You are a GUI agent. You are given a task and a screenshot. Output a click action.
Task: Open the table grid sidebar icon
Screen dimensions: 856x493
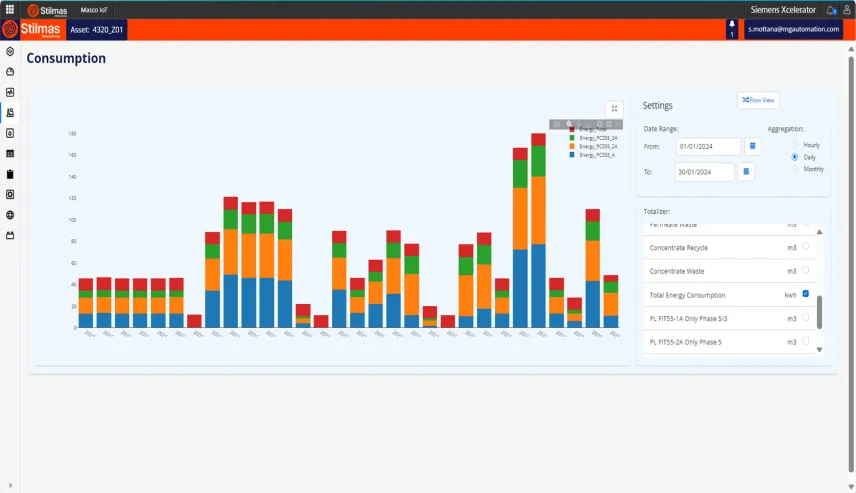(x=10, y=153)
